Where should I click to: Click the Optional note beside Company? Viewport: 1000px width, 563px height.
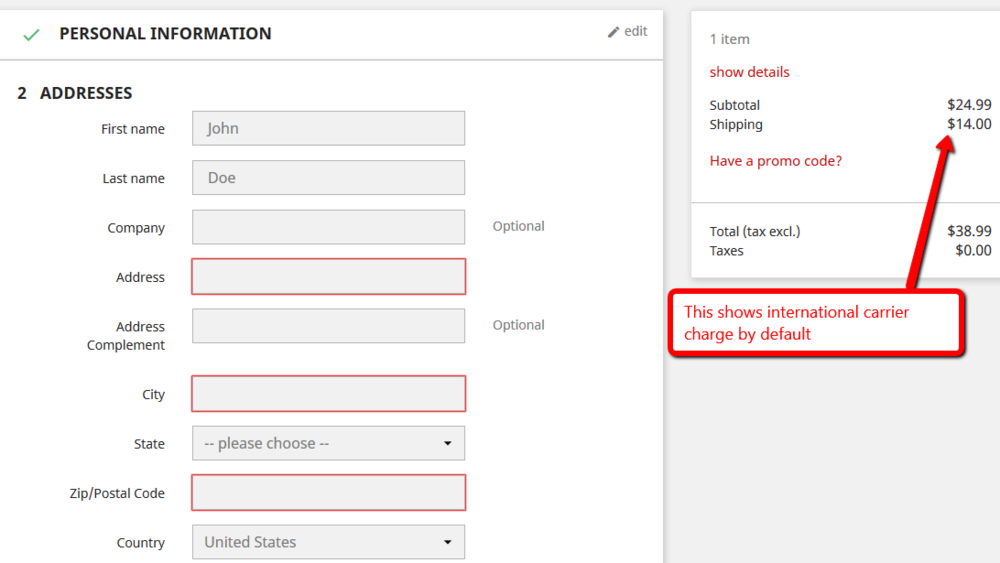pos(518,226)
